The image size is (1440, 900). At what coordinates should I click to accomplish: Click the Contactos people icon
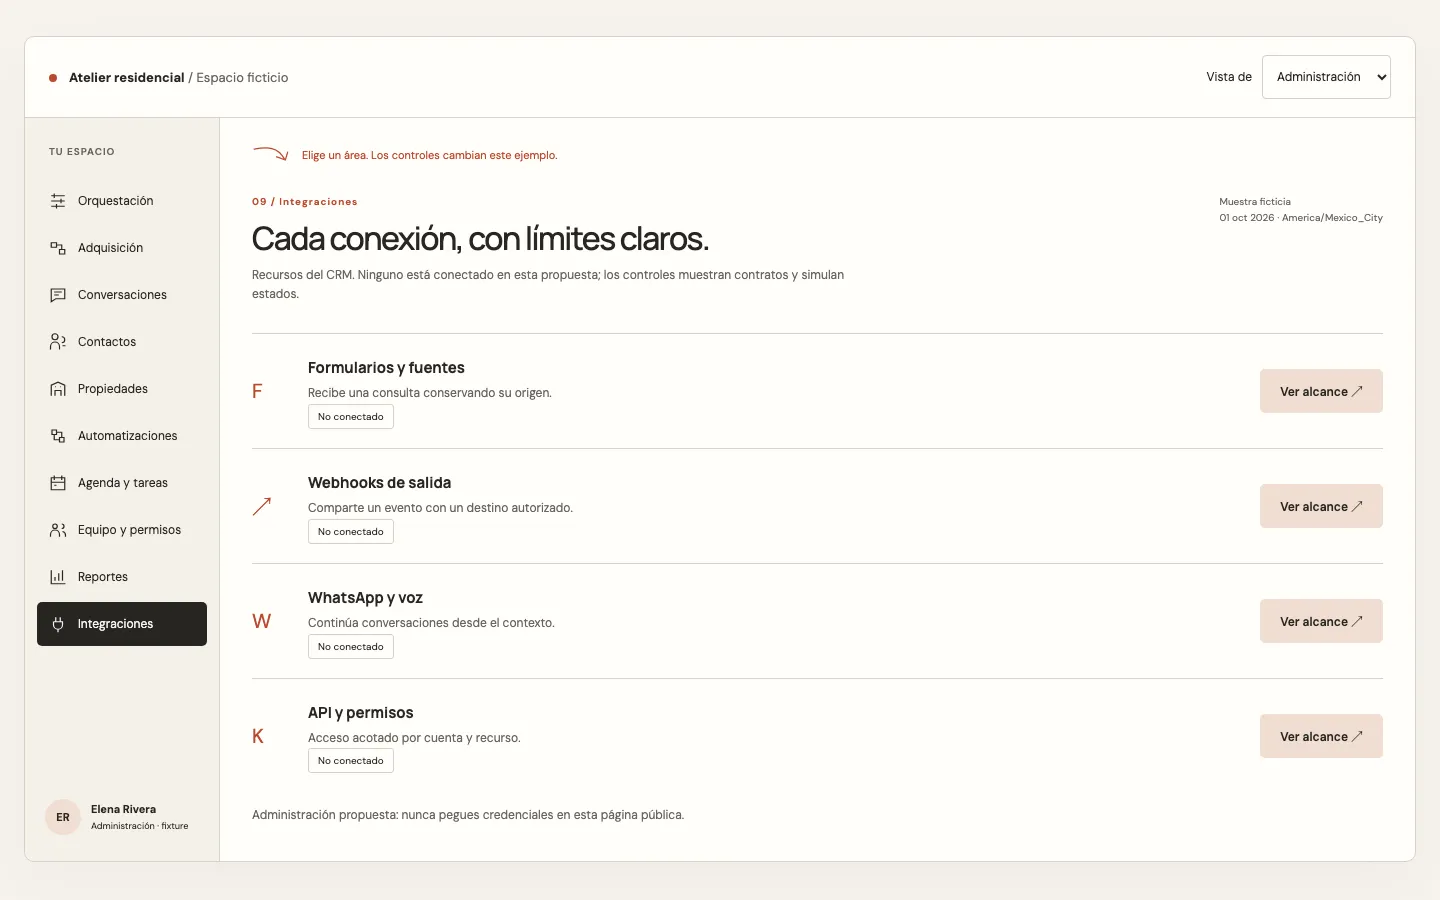[58, 342]
